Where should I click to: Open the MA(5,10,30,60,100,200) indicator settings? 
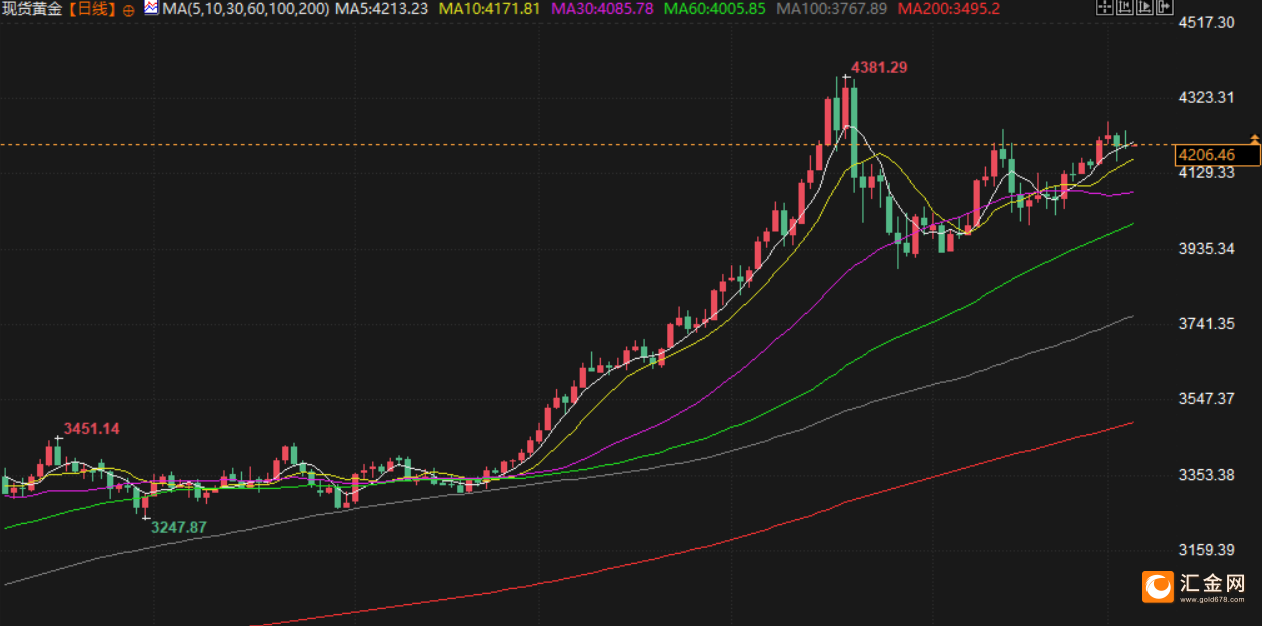[x=245, y=9]
